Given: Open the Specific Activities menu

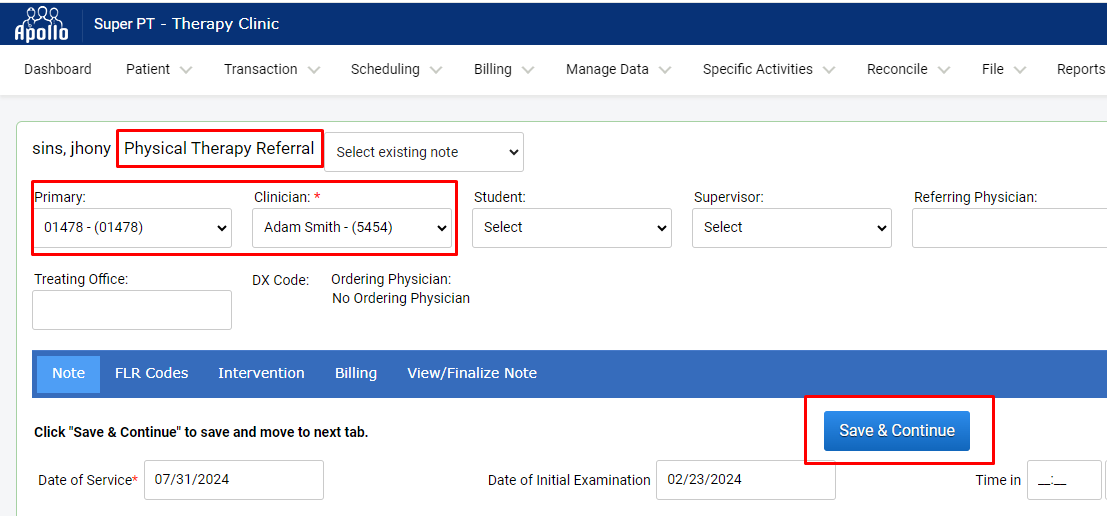Looking at the screenshot, I should 769,69.
